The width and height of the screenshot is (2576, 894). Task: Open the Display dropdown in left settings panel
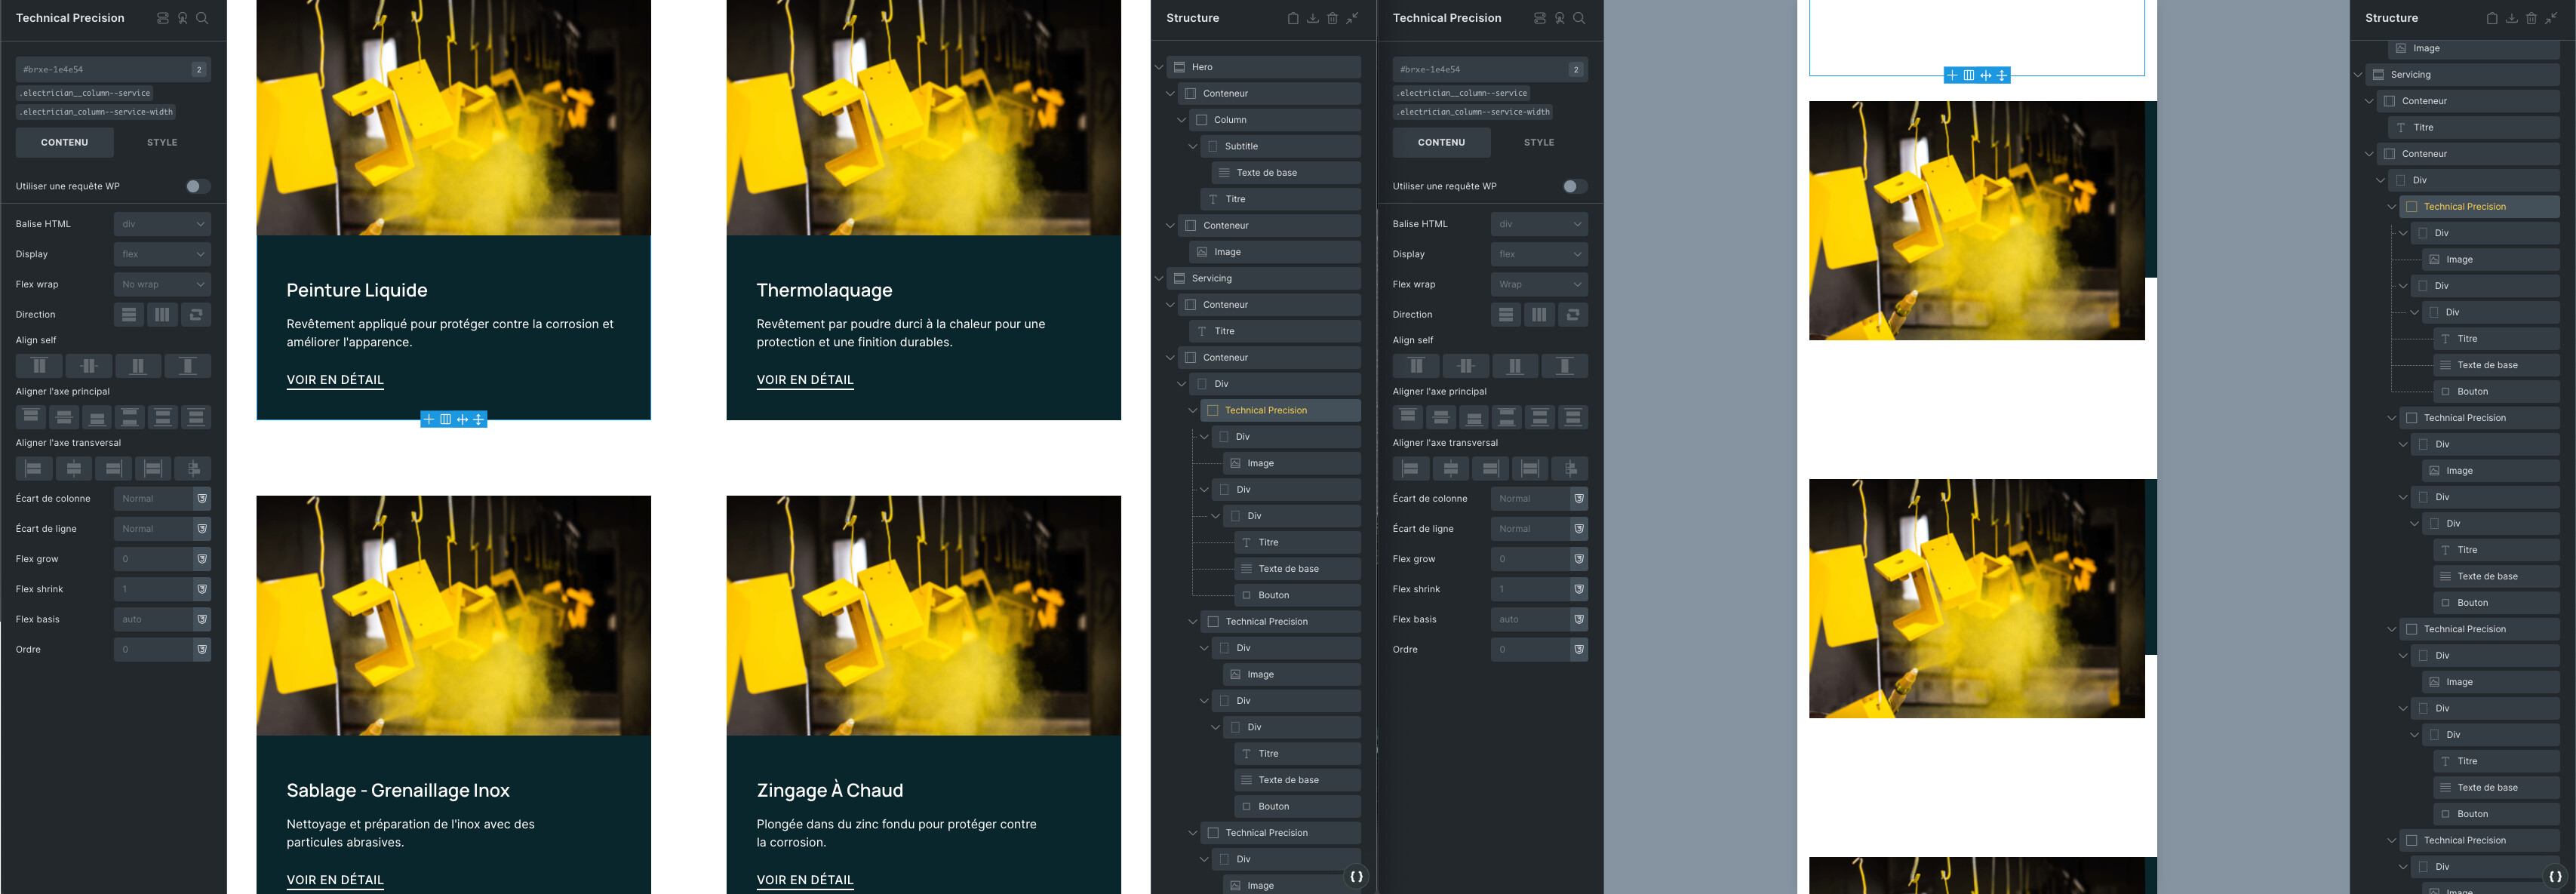162,254
